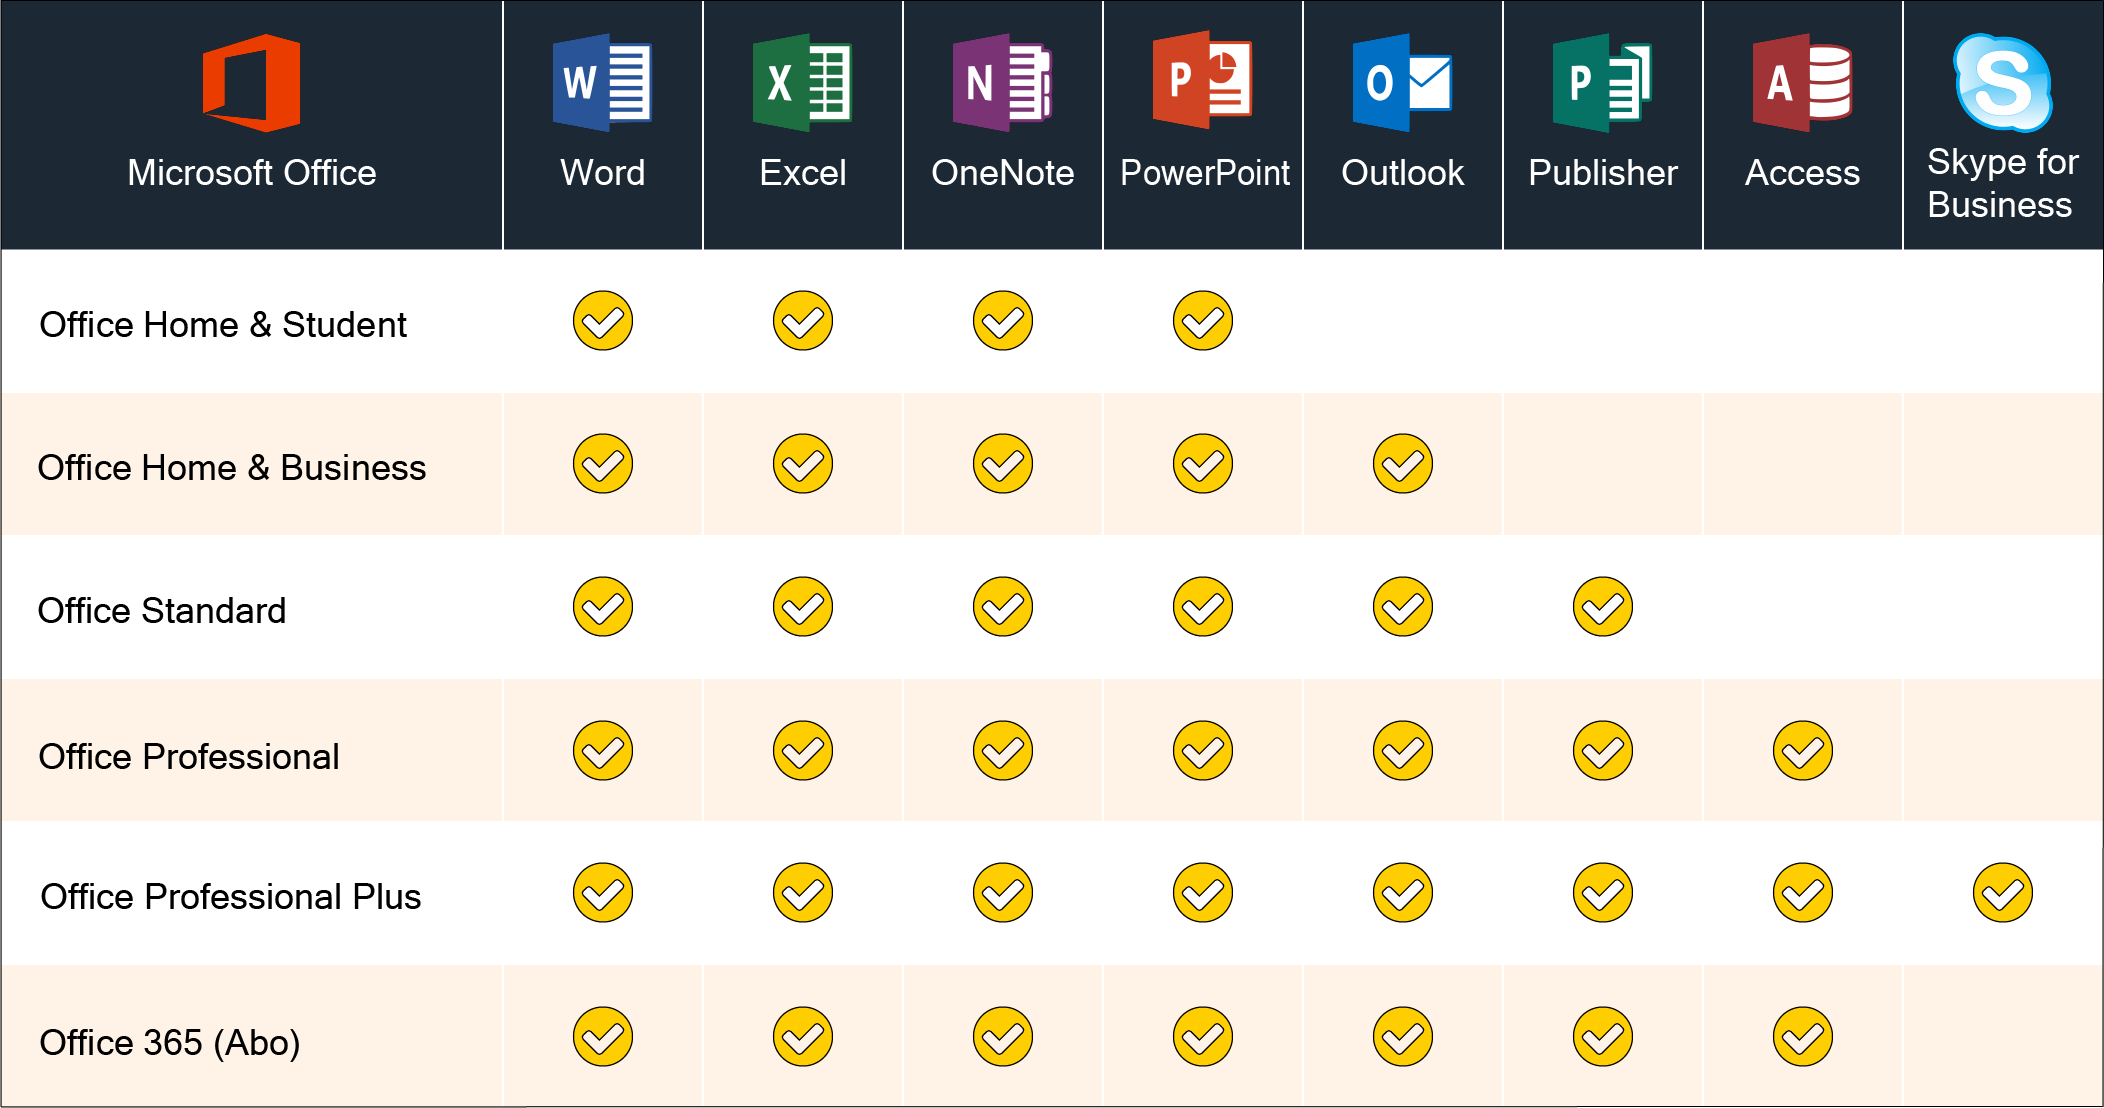Select the Office Standard row label
This screenshot has width=2104, height=1108.
[162, 611]
